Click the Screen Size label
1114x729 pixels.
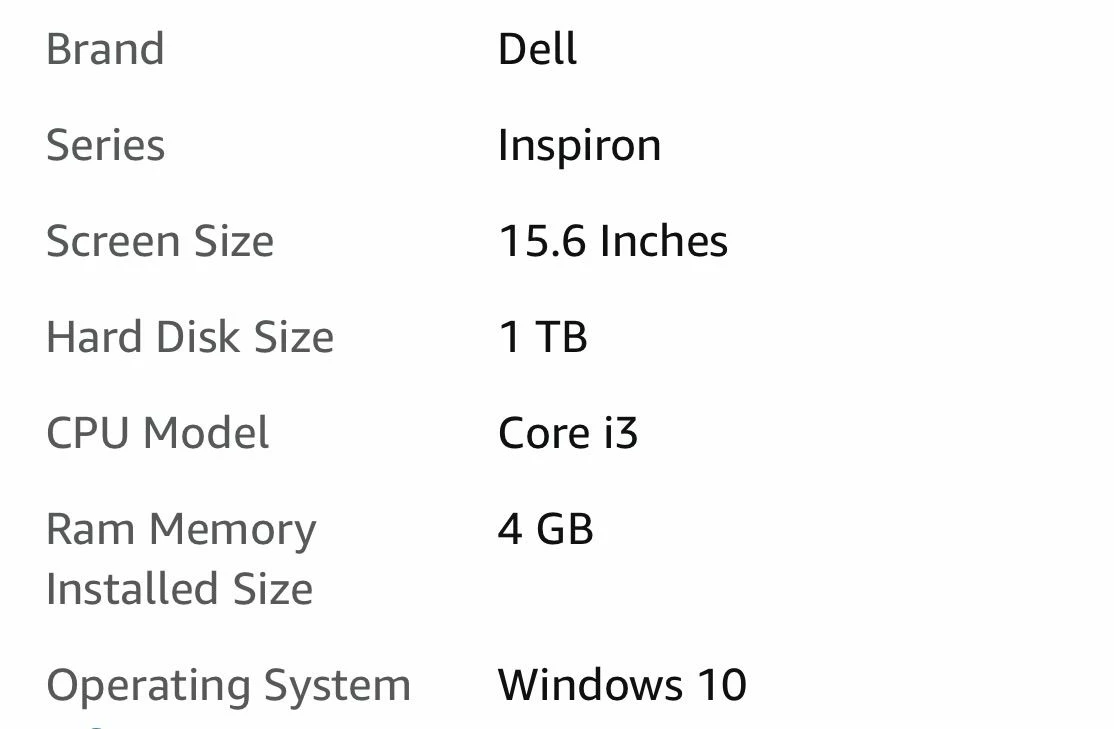pos(160,242)
